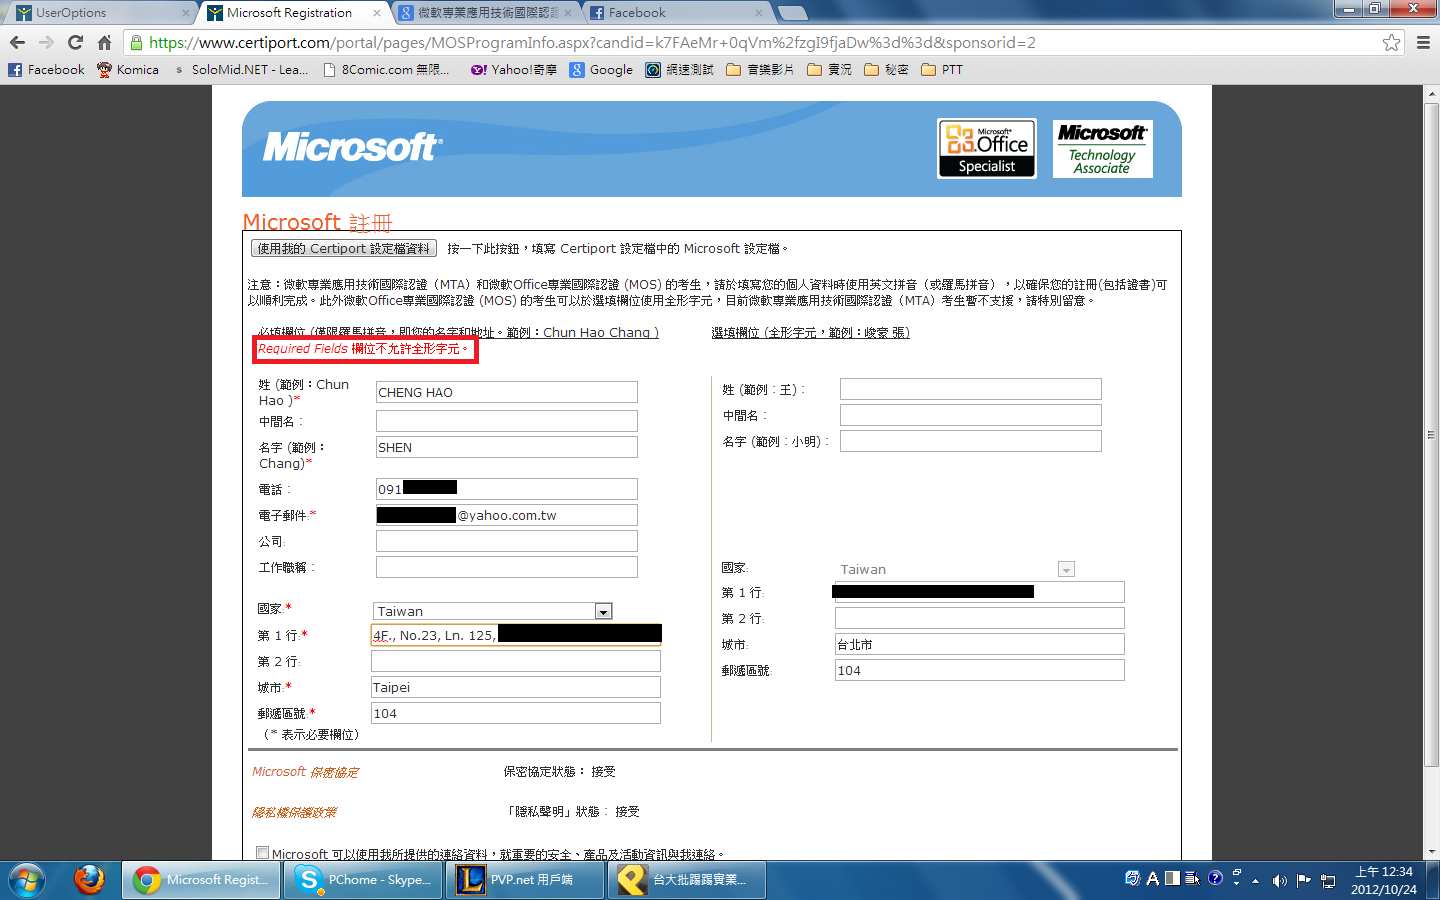Click the last name field containing CHENG HAO

click(507, 392)
